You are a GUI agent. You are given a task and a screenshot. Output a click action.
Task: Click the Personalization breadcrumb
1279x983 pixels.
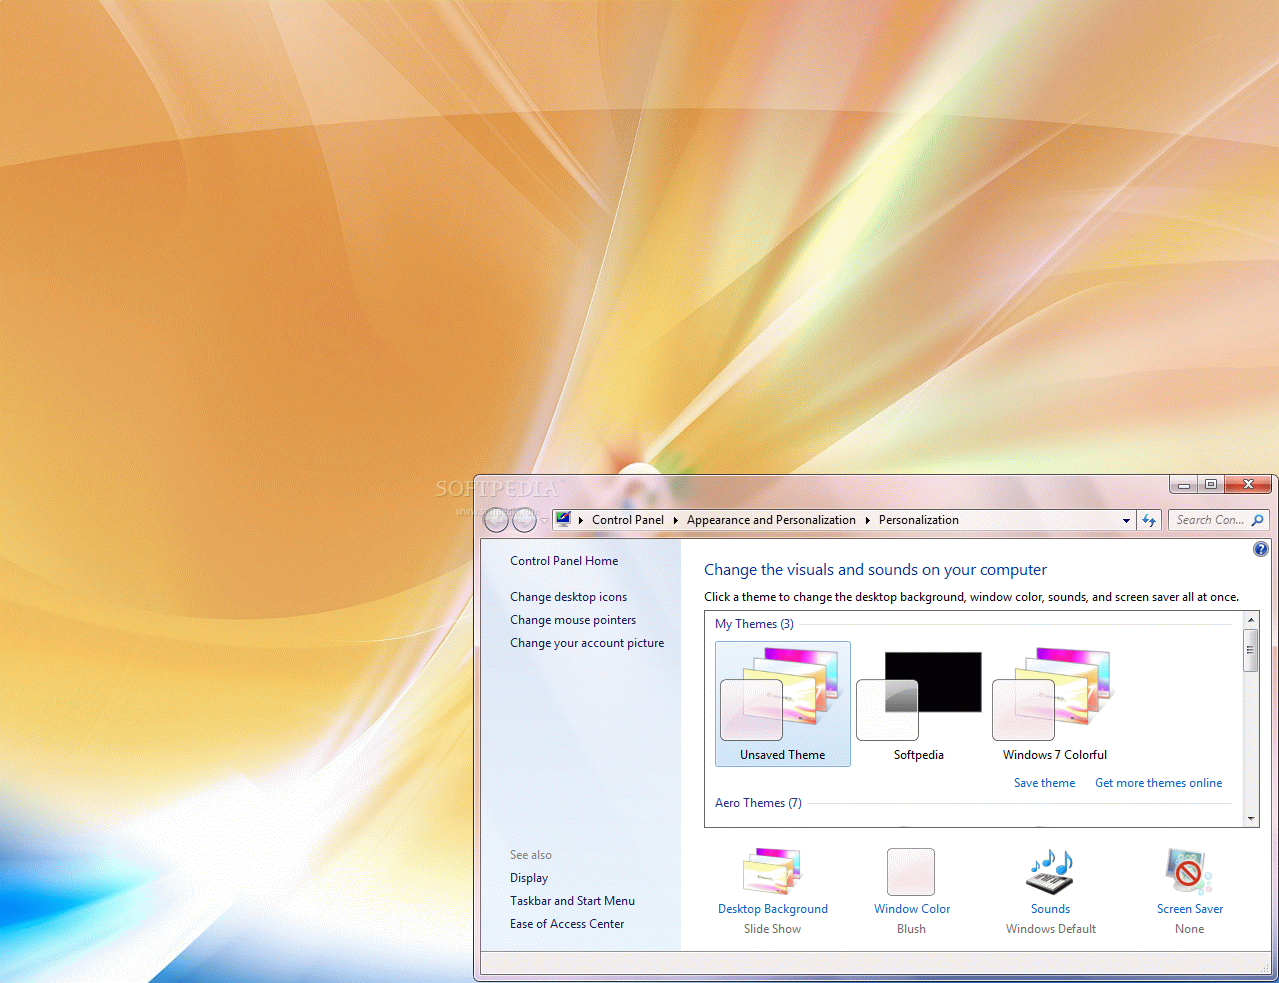coord(918,520)
